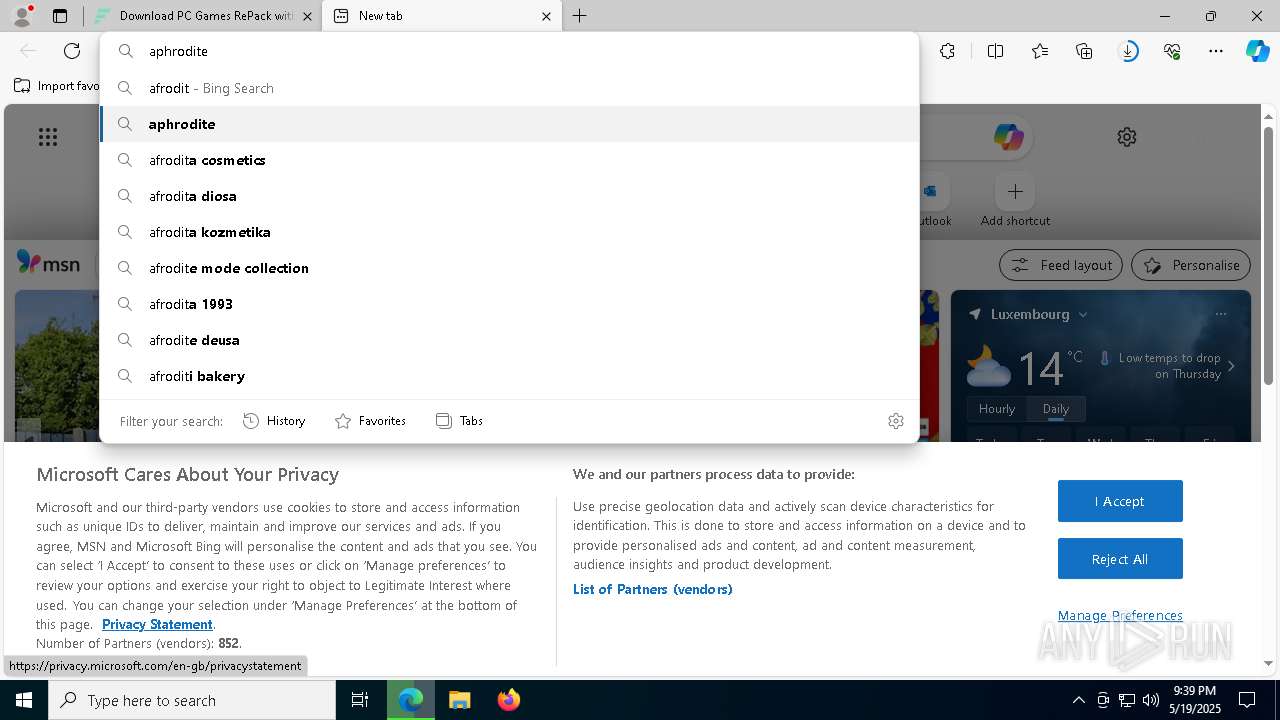Filter search by History
The width and height of the screenshot is (1280, 720).
point(274,421)
